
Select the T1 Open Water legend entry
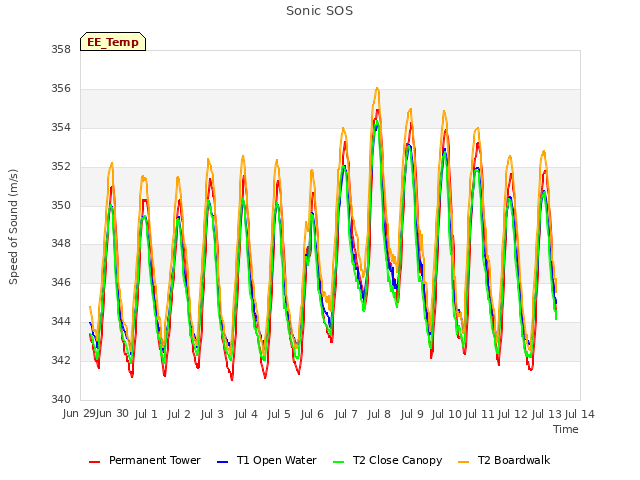point(267,460)
